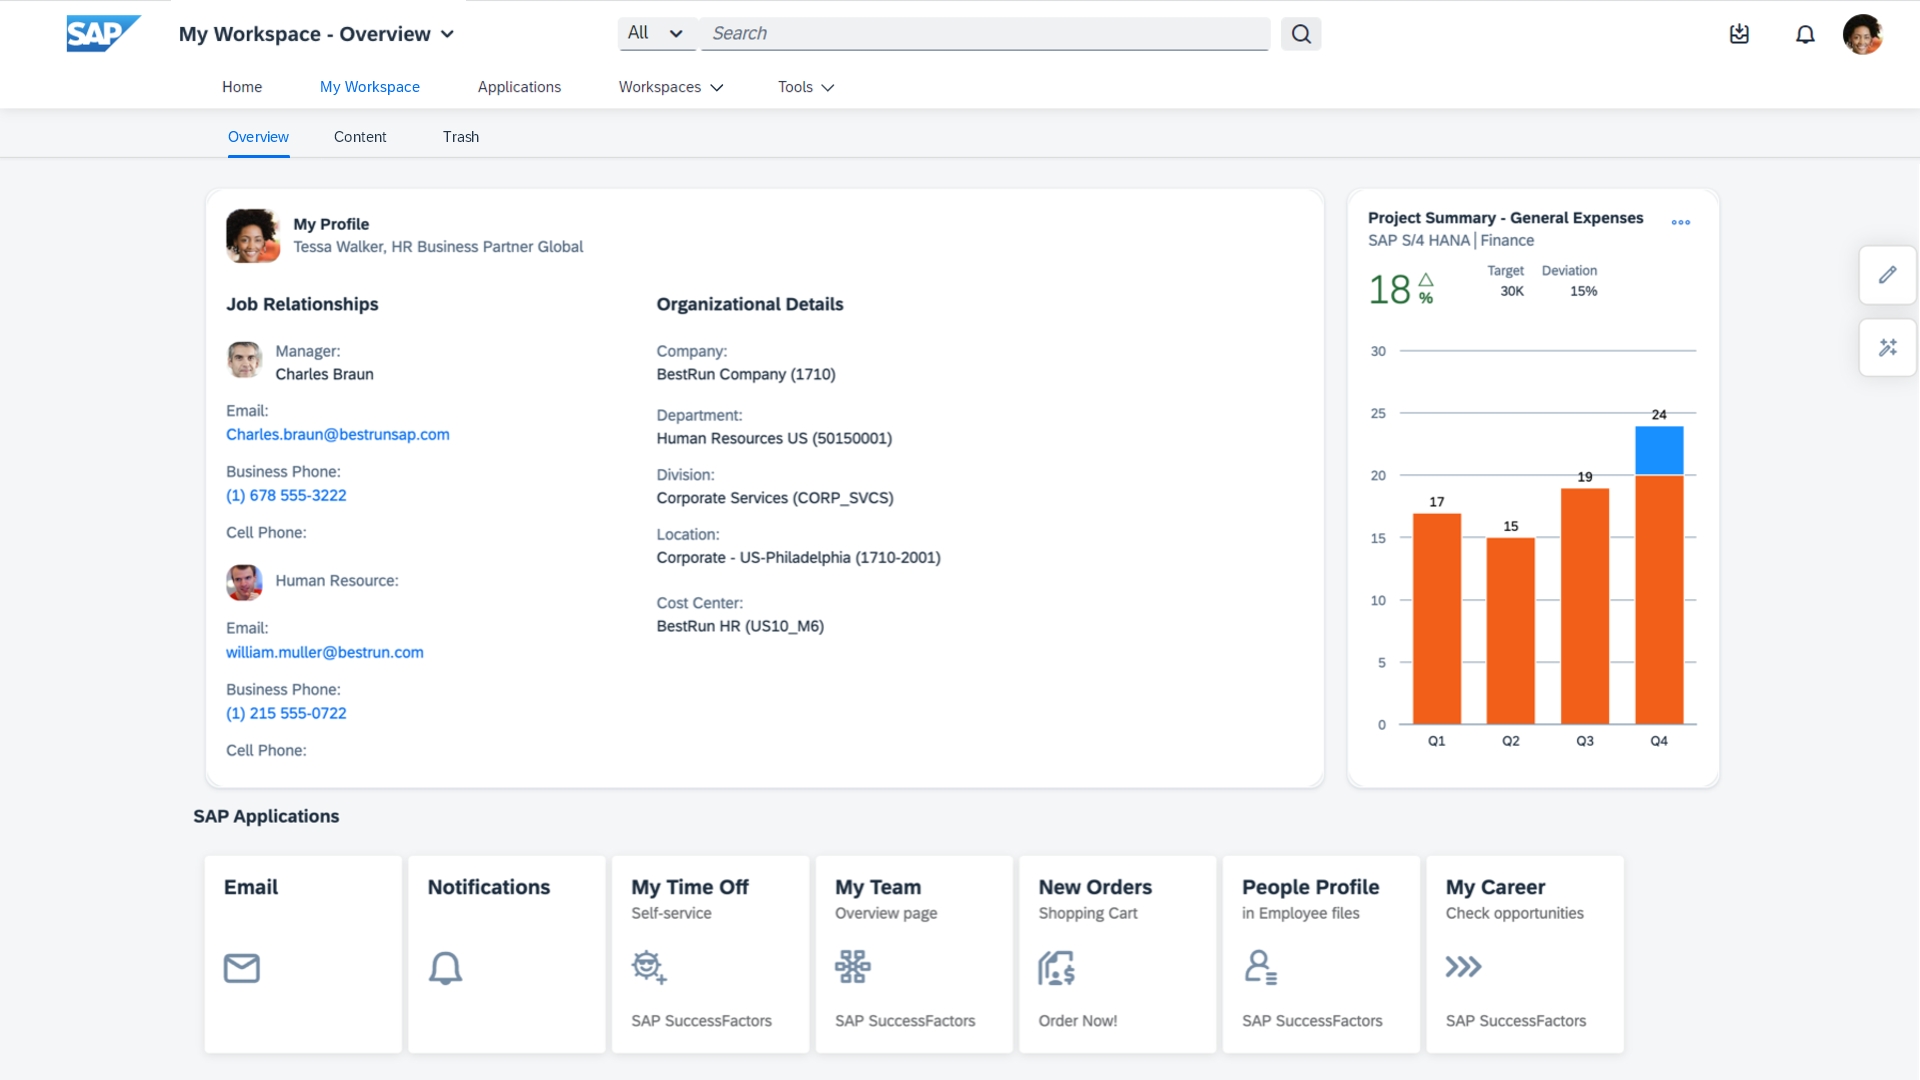The height and width of the screenshot is (1080, 1920).
Task: Click Charles Braun's email link
Action: click(x=337, y=434)
